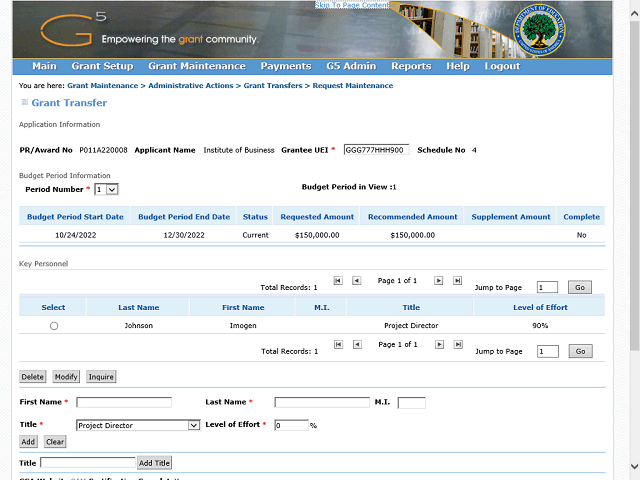Click the Grant Transfers breadcrumb link
The height and width of the screenshot is (480, 640).
tap(272, 86)
